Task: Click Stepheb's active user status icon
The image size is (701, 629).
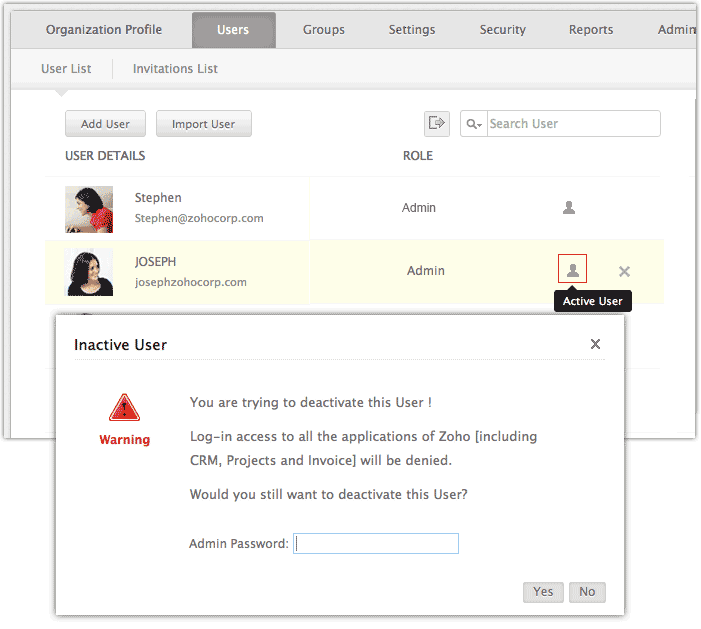Action: tap(569, 208)
